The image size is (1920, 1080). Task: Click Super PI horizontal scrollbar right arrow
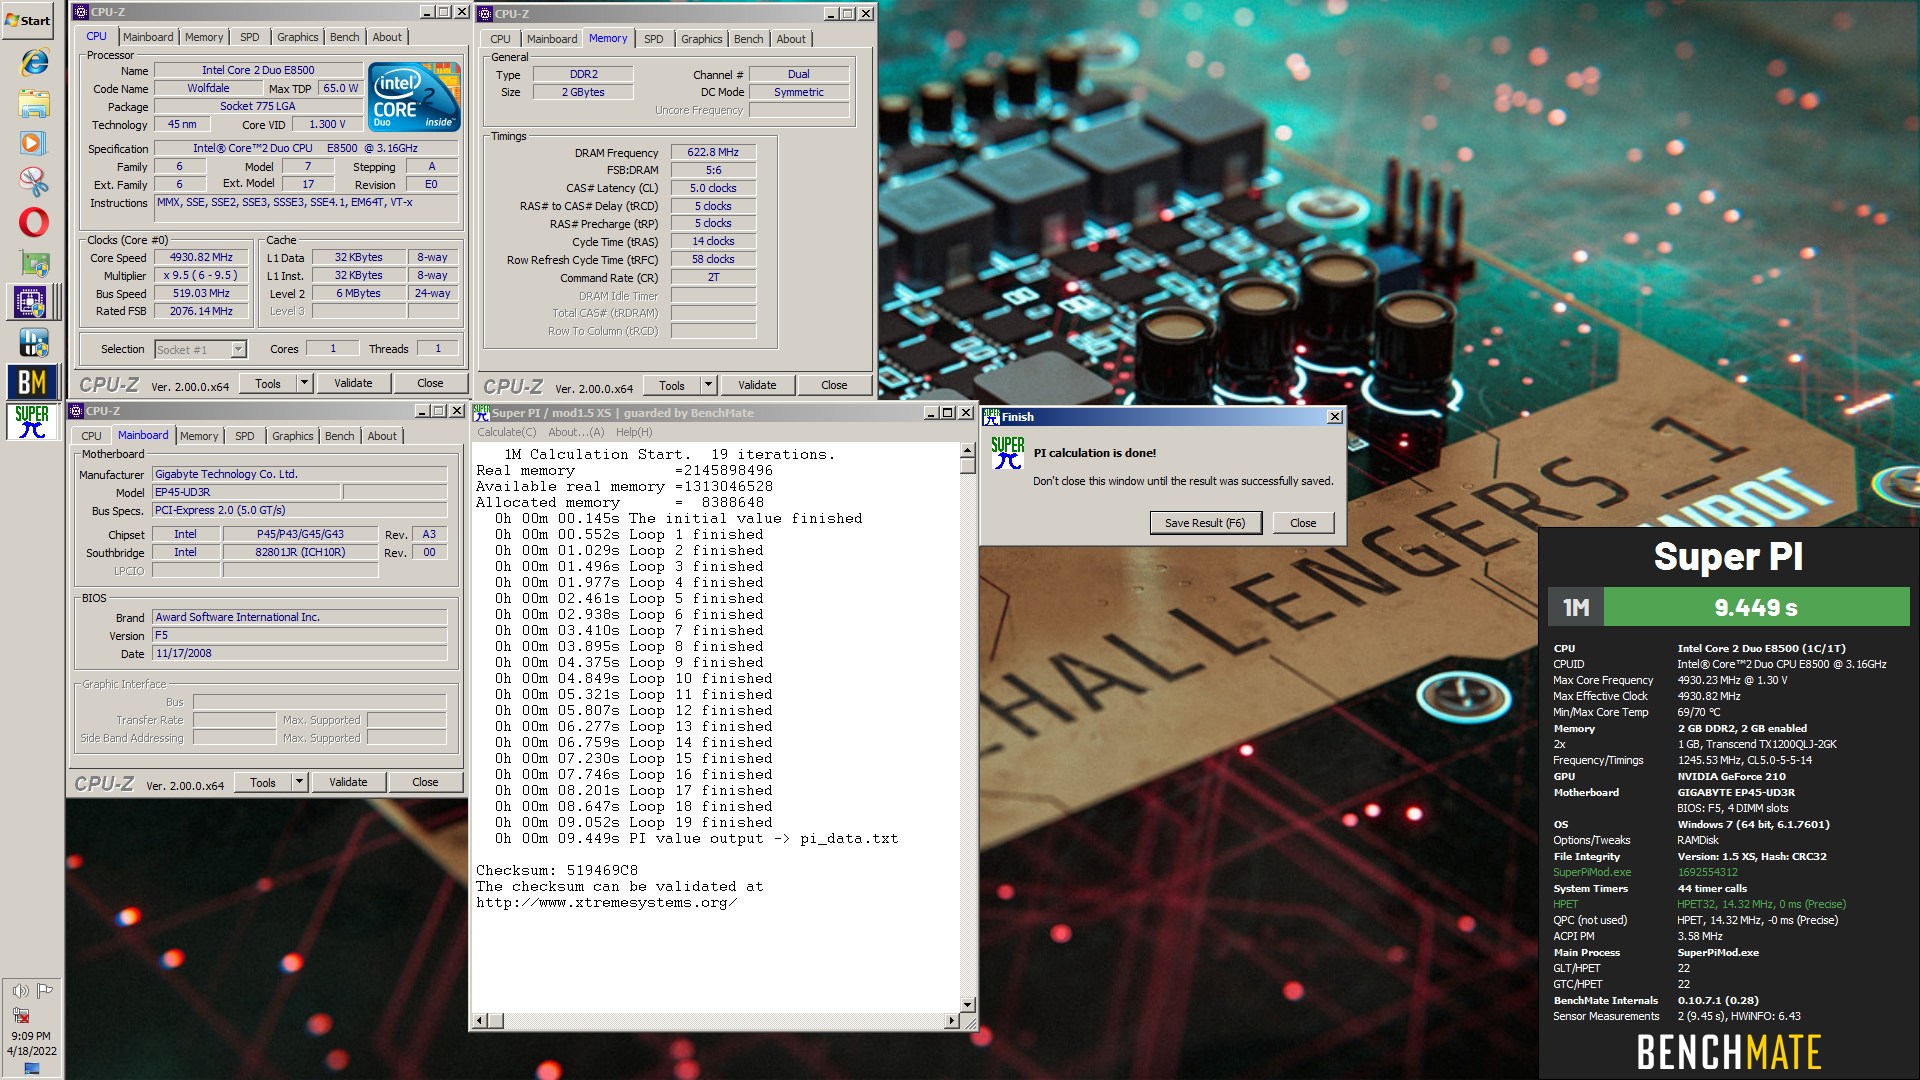click(x=951, y=1021)
